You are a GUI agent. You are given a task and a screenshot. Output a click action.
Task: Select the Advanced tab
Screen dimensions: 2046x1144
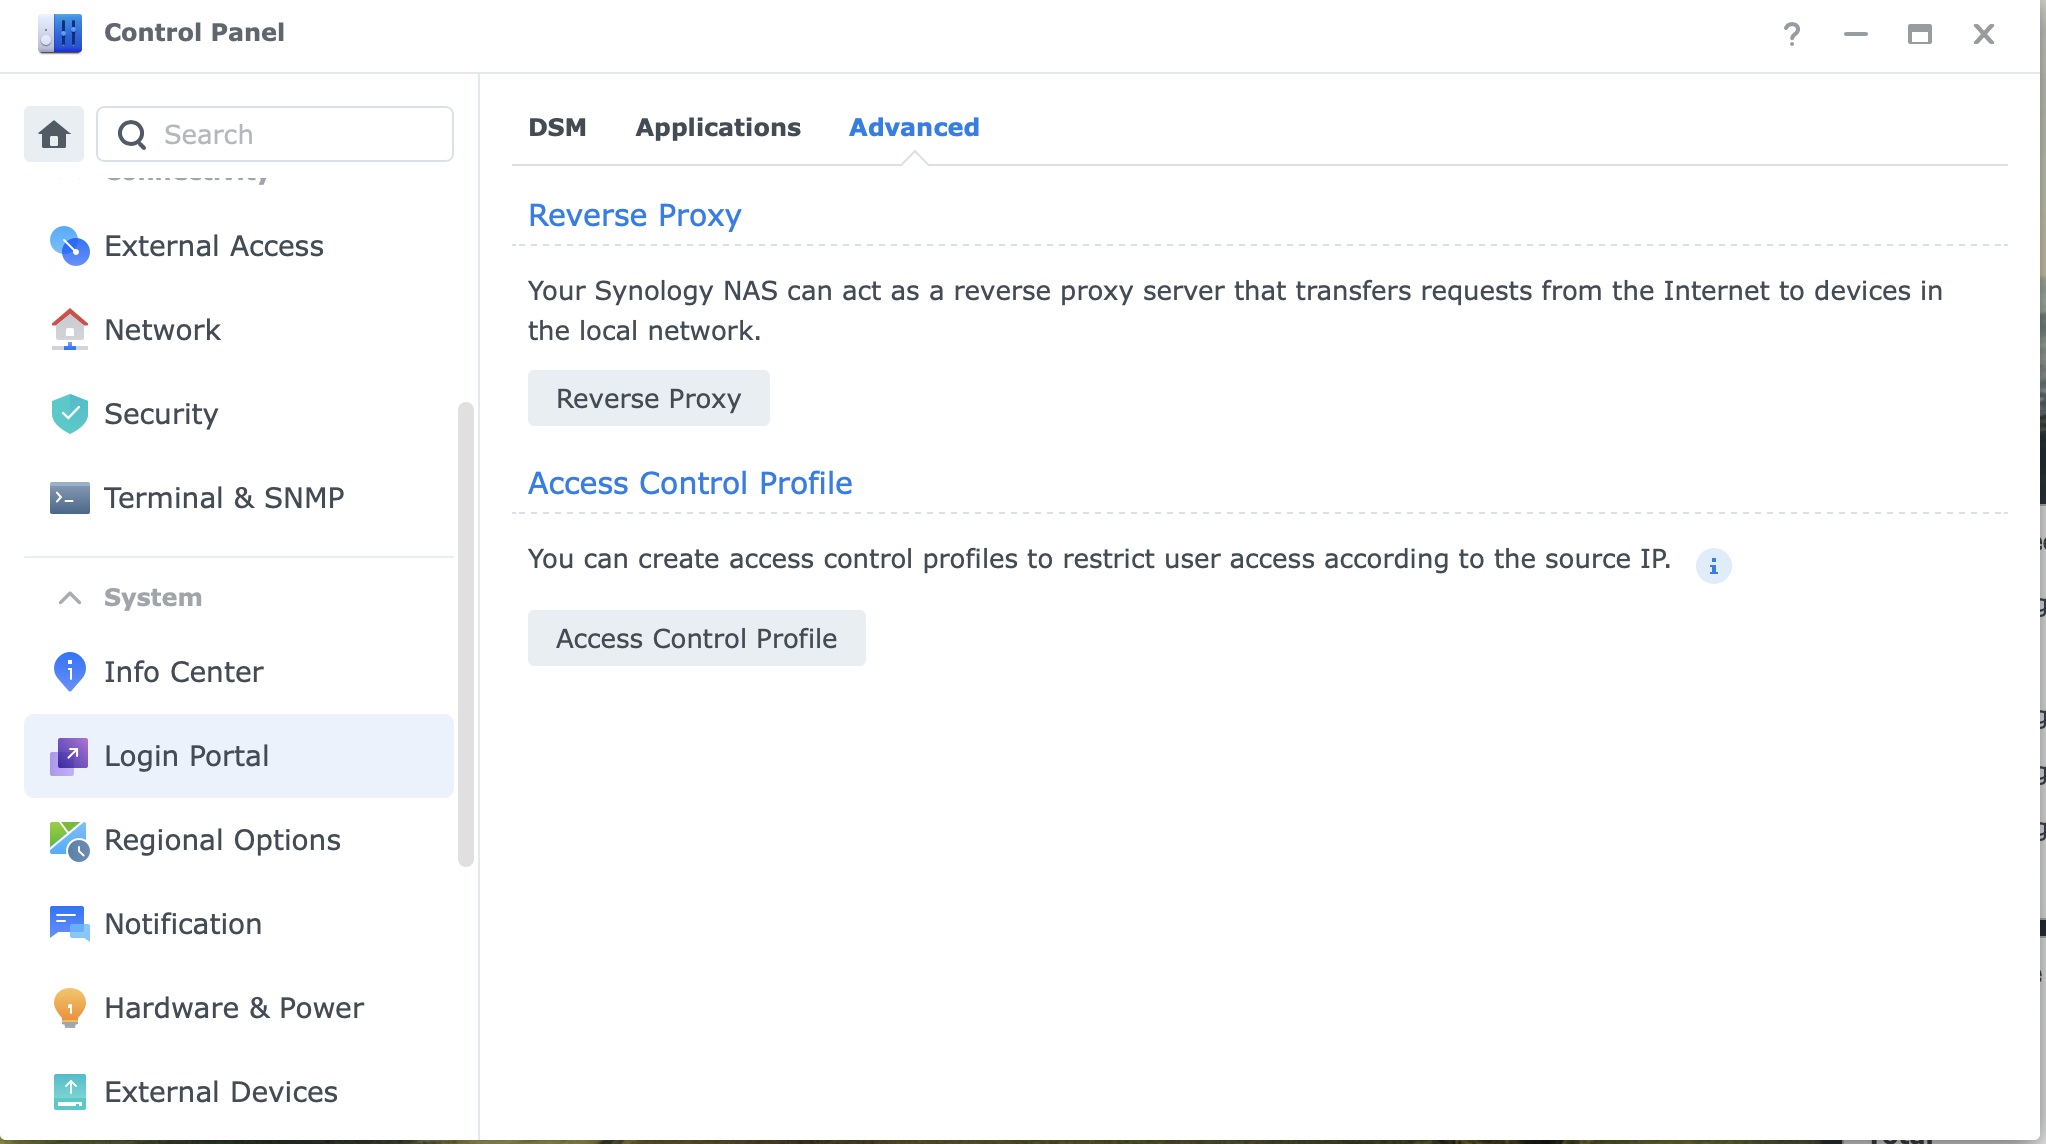(x=914, y=127)
